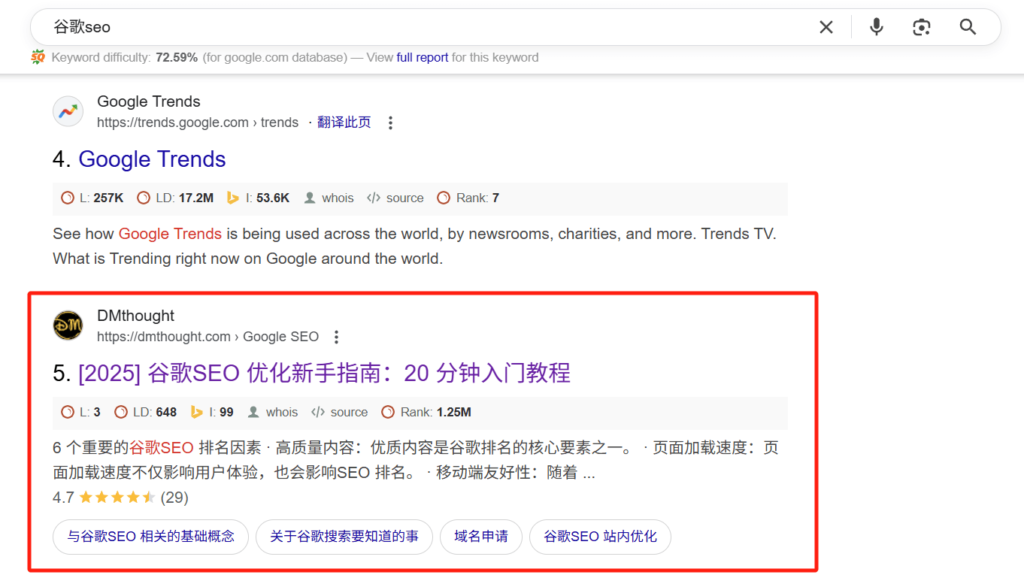Clear the search box with the X icon
Viewport: 1024px width, 584px height.
pyautogui.click(x=826, y=27)
